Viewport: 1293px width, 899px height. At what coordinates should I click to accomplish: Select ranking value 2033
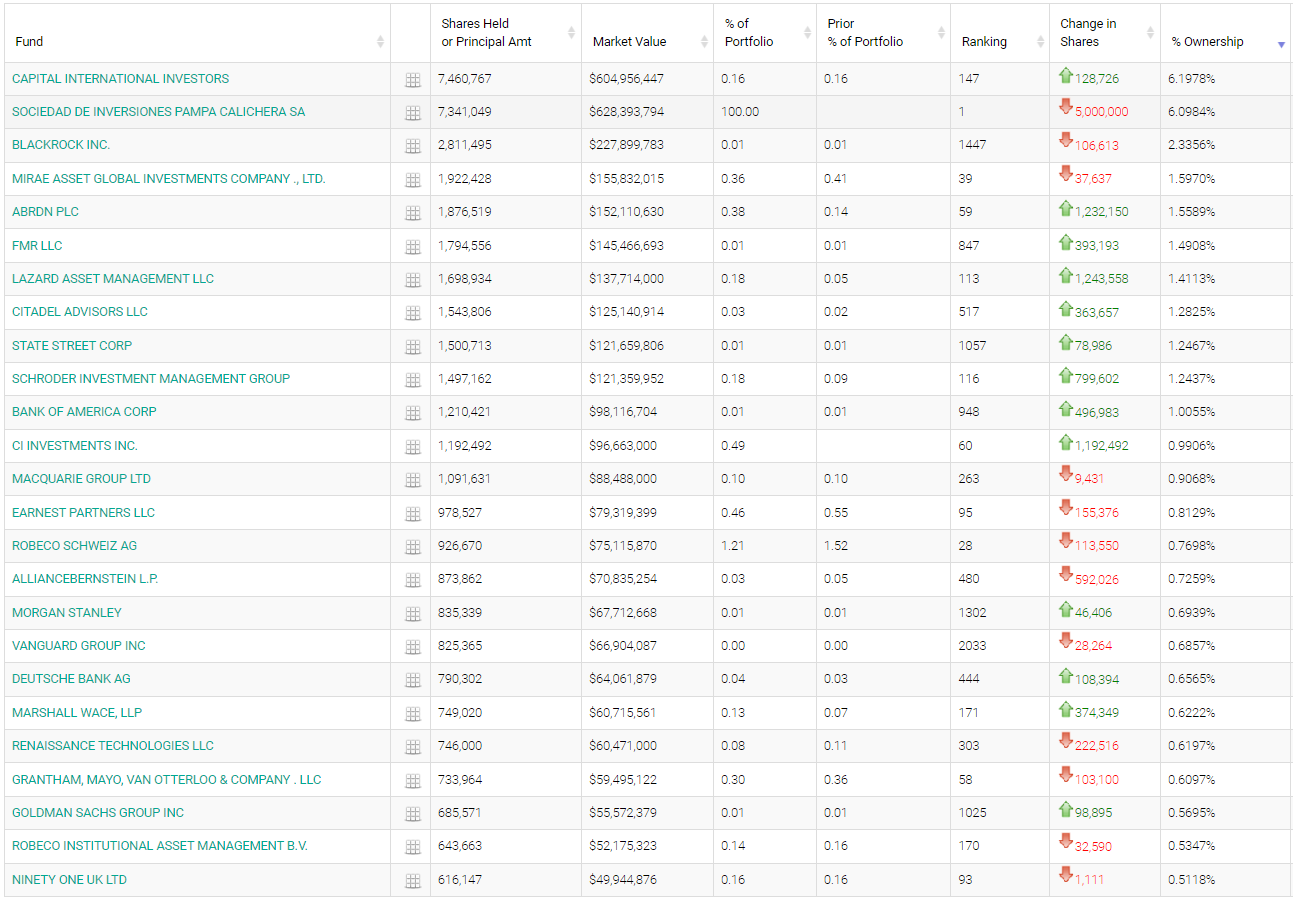[972, 646]
